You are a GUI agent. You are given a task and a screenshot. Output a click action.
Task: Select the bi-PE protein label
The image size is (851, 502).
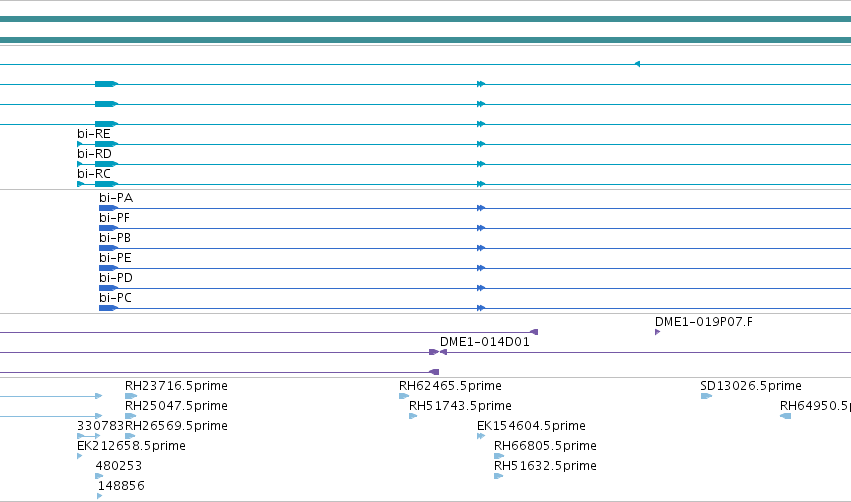(115, 258)
